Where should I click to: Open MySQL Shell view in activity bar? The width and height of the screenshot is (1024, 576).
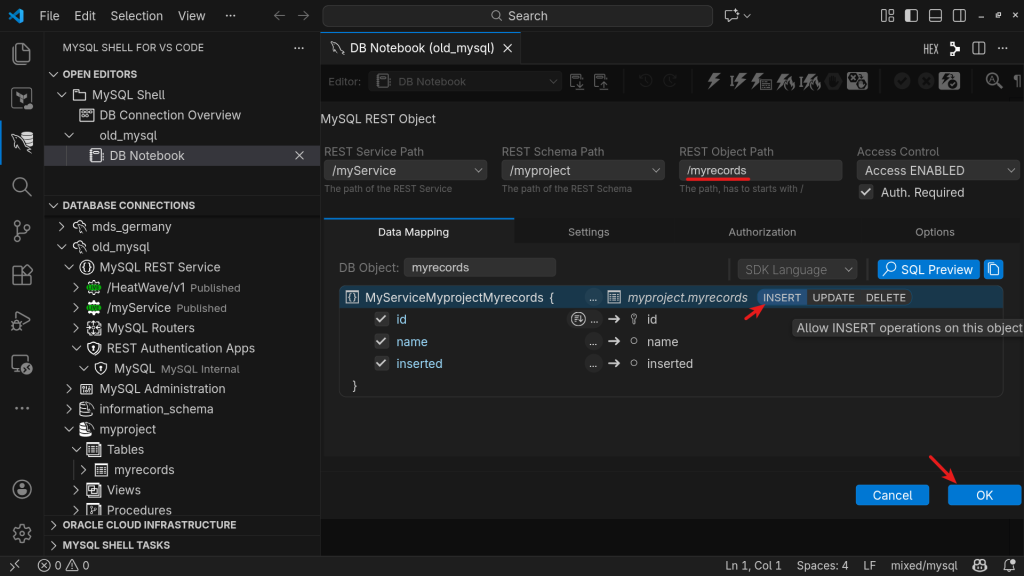pyautogui.click(x=21, y=143)
